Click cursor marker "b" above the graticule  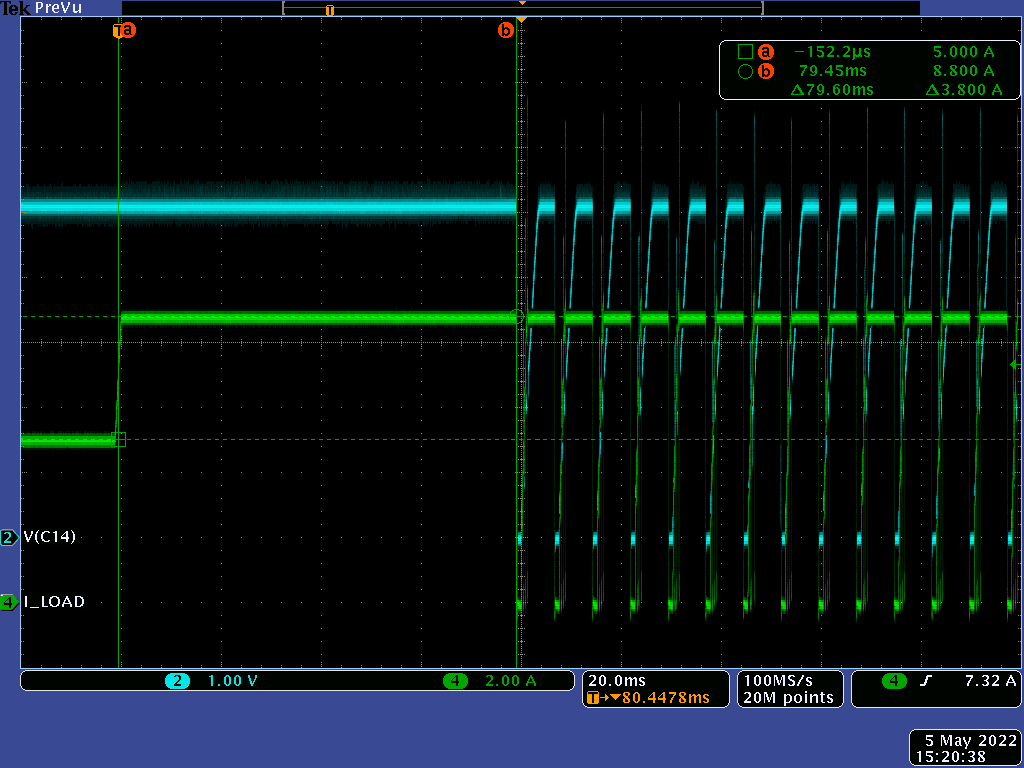pyautogui.click(x=506, y=30)
